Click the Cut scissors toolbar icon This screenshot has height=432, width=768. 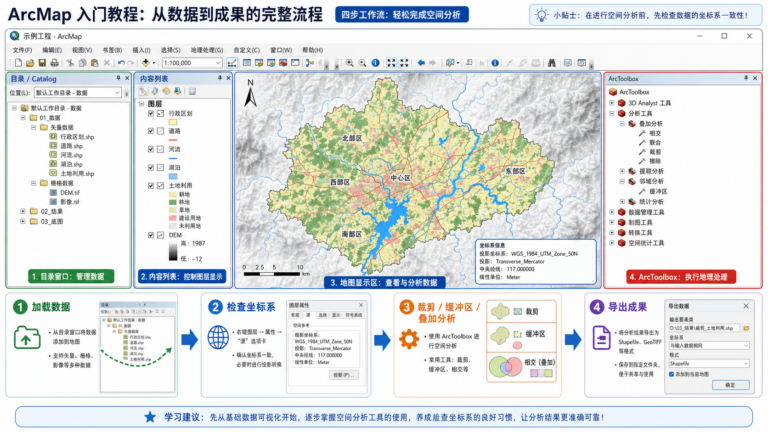point(70,63)
